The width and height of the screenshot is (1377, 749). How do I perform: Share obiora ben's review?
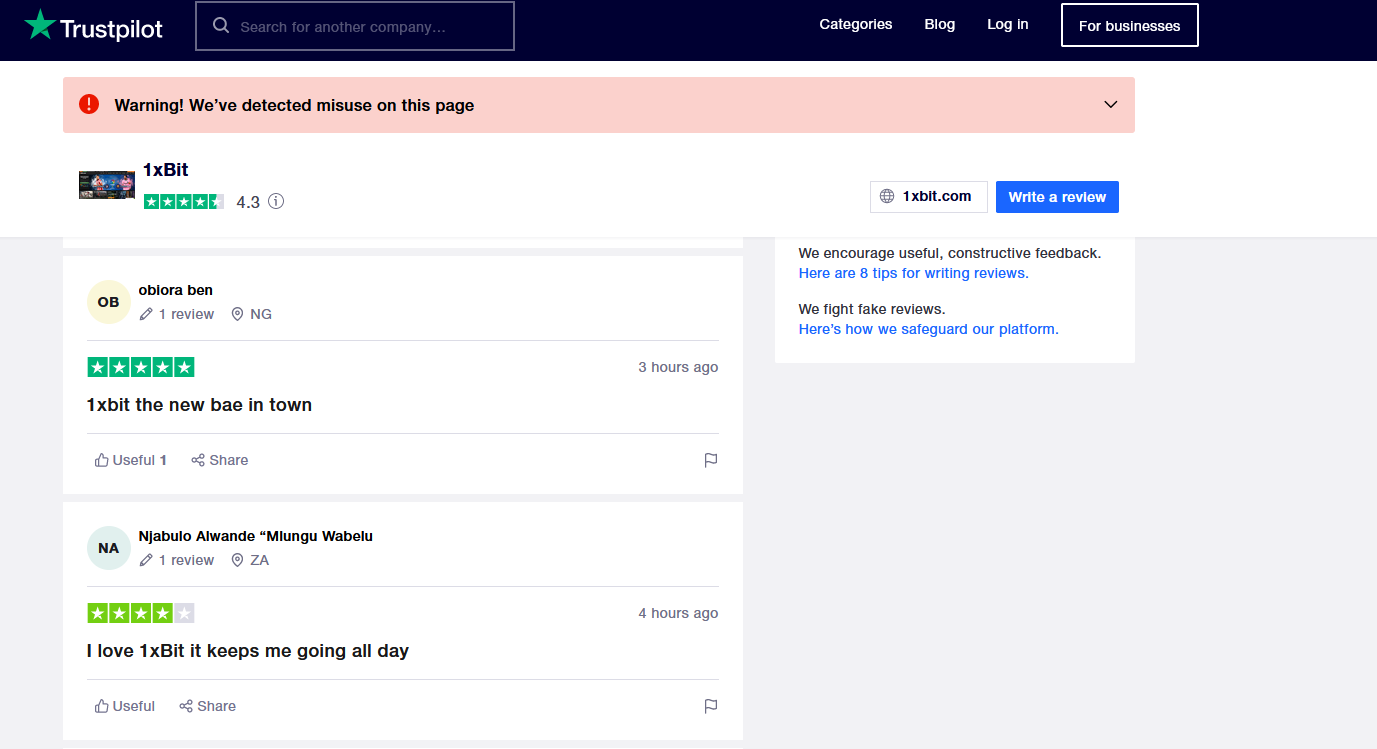pos(219,460)
